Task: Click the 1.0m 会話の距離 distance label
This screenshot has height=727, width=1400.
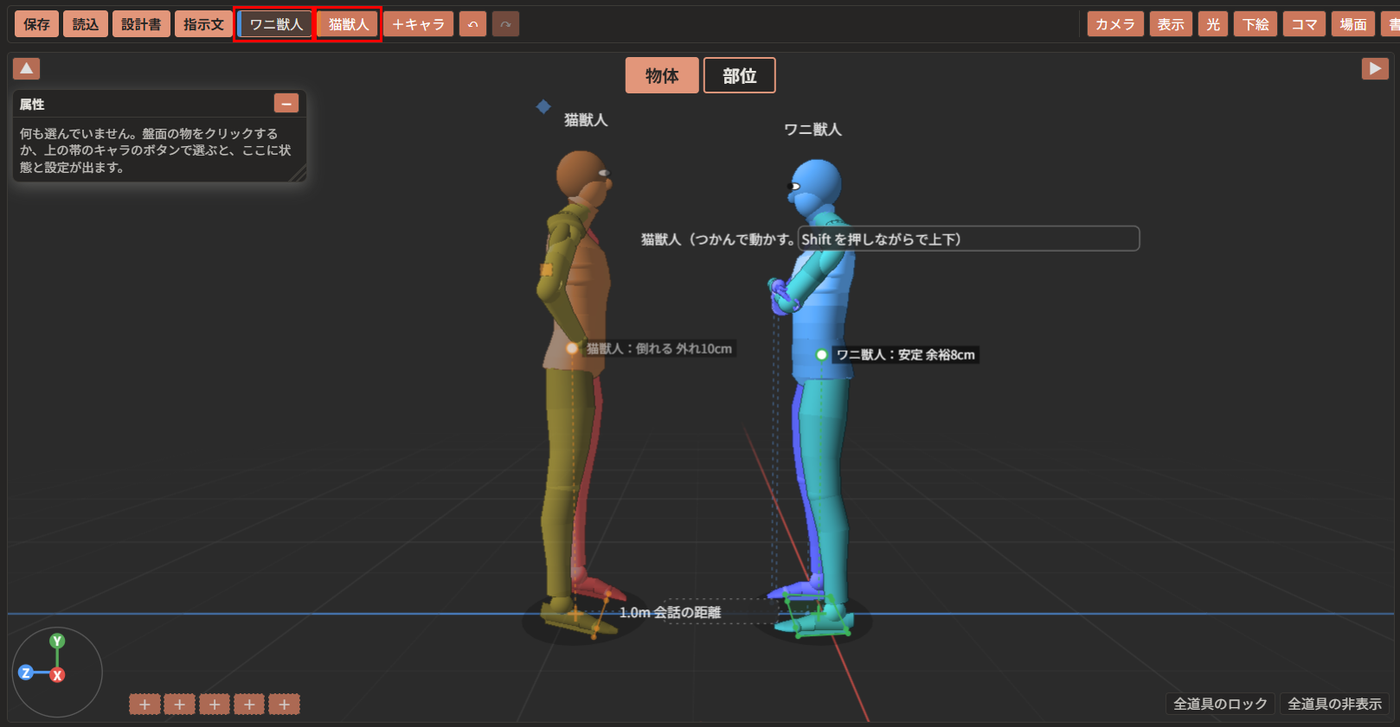Action: [670, 612]
